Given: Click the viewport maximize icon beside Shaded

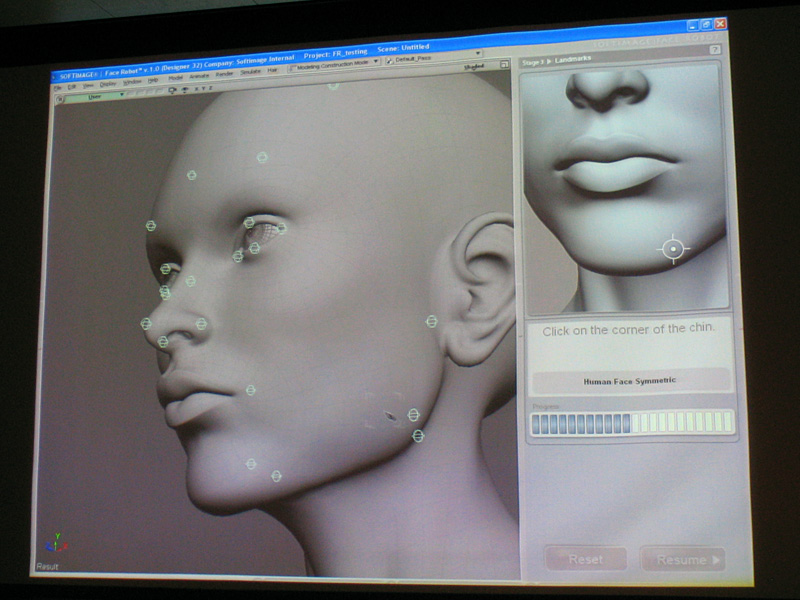Looking at the screenshot, I should click(504, 65).
